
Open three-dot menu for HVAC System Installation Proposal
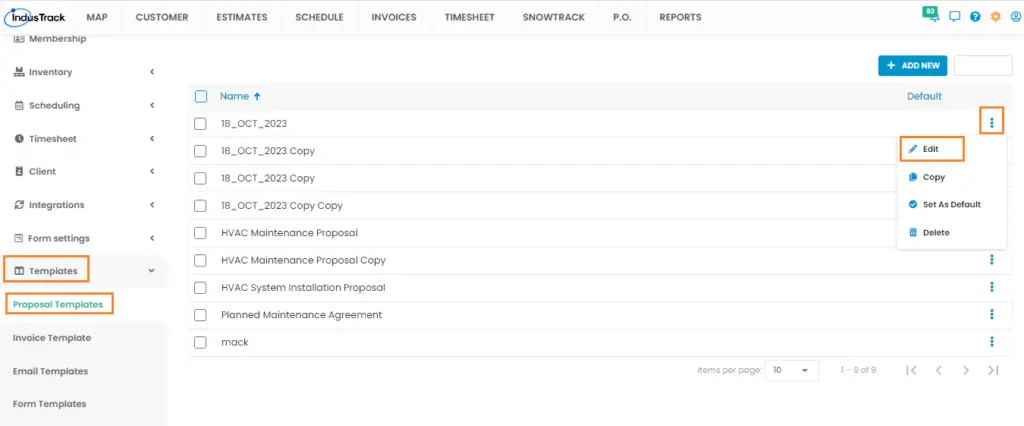(991, 287)
